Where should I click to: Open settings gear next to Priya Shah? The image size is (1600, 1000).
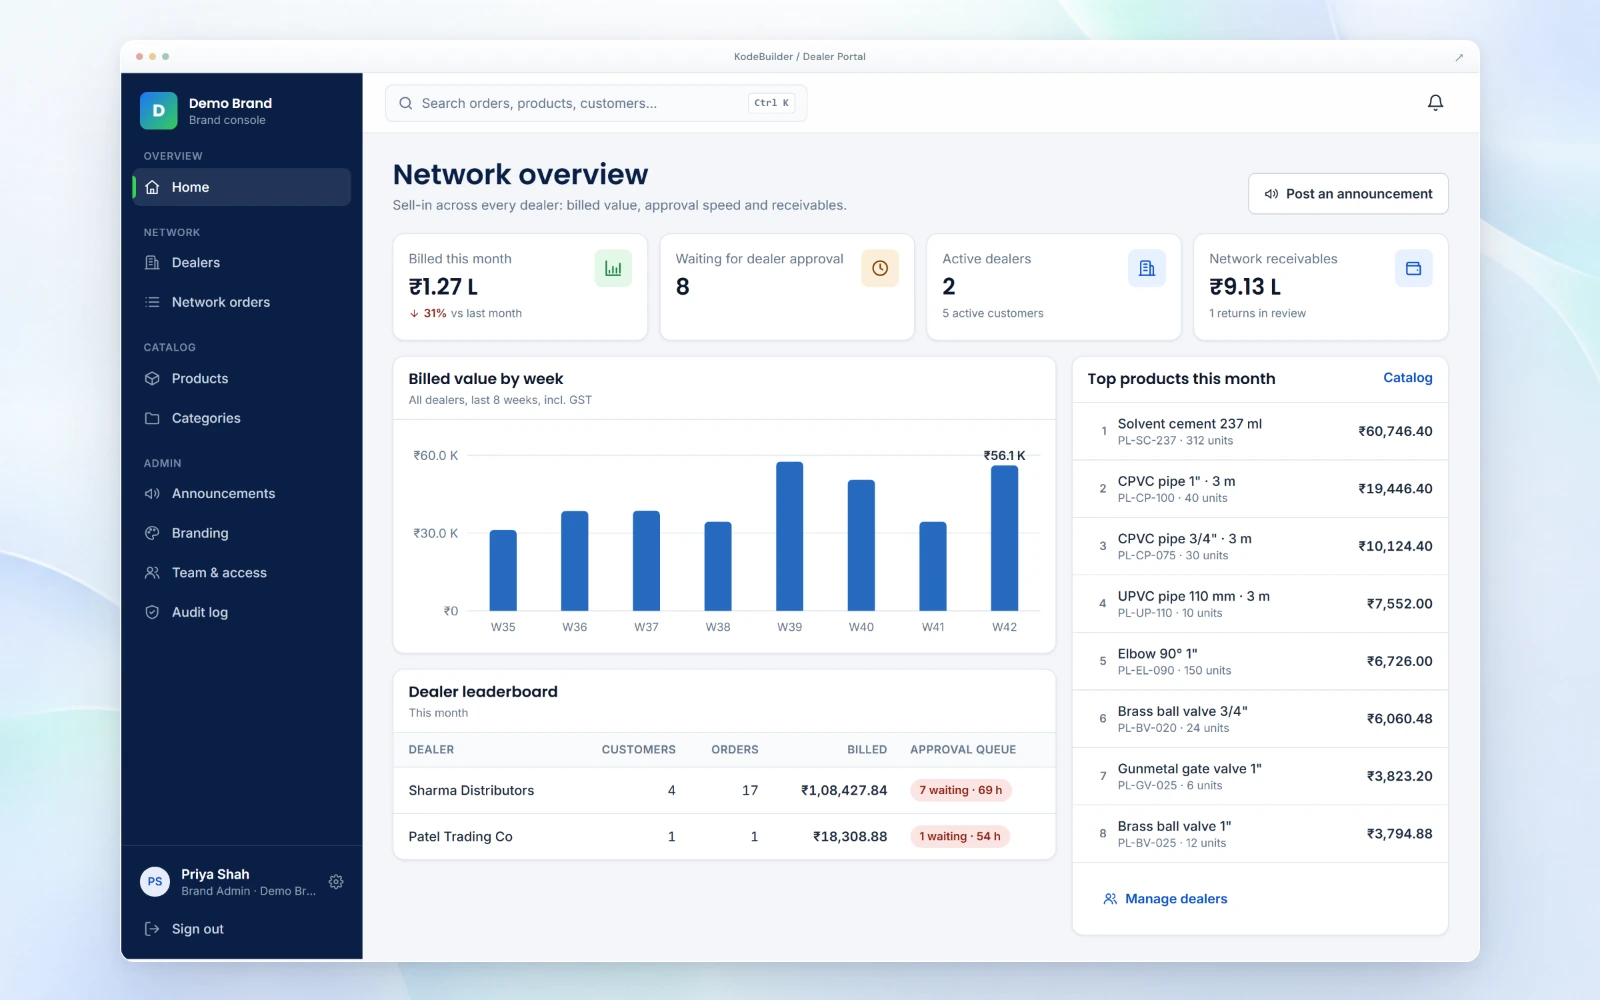tap(336, 882)
